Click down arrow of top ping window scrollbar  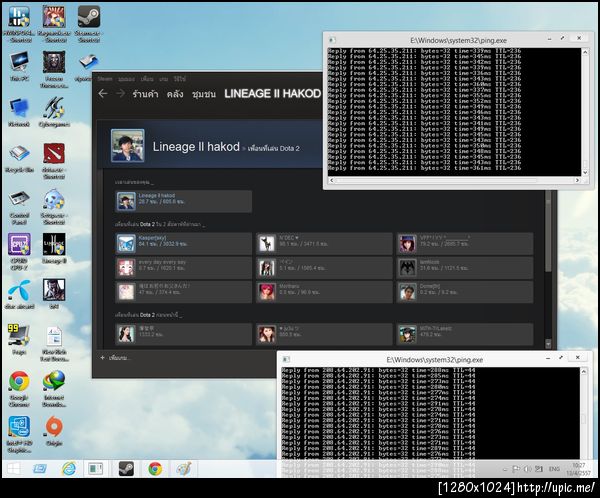pyautogui.click(x=585, y=172)
